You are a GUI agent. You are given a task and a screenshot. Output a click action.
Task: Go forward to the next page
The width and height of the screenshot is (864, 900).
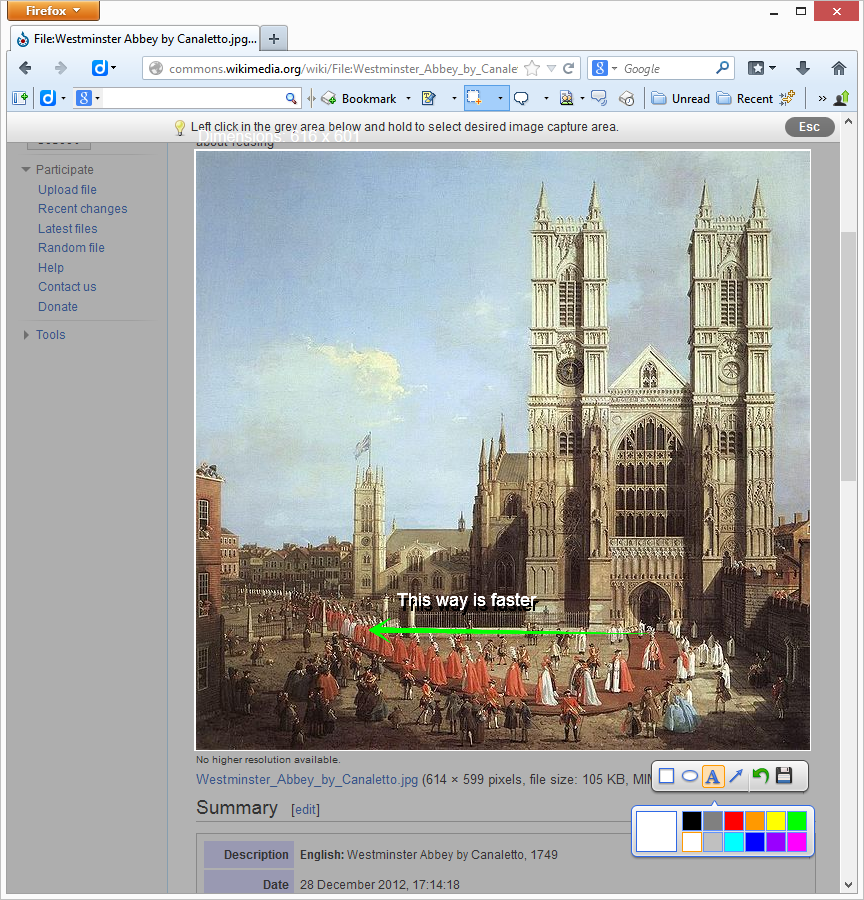pyautogui.click(x=60, y=68)
